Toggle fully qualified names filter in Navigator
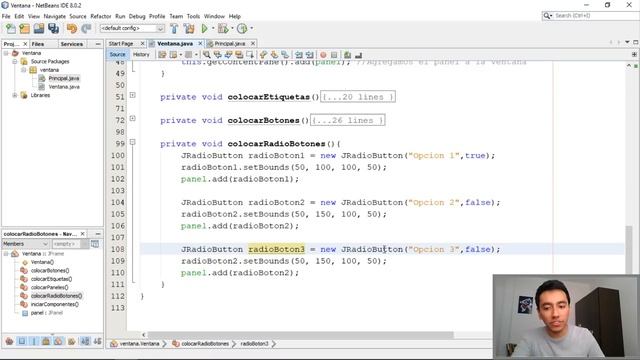Viewport: 640px width, 360px height. pos(71,341)
